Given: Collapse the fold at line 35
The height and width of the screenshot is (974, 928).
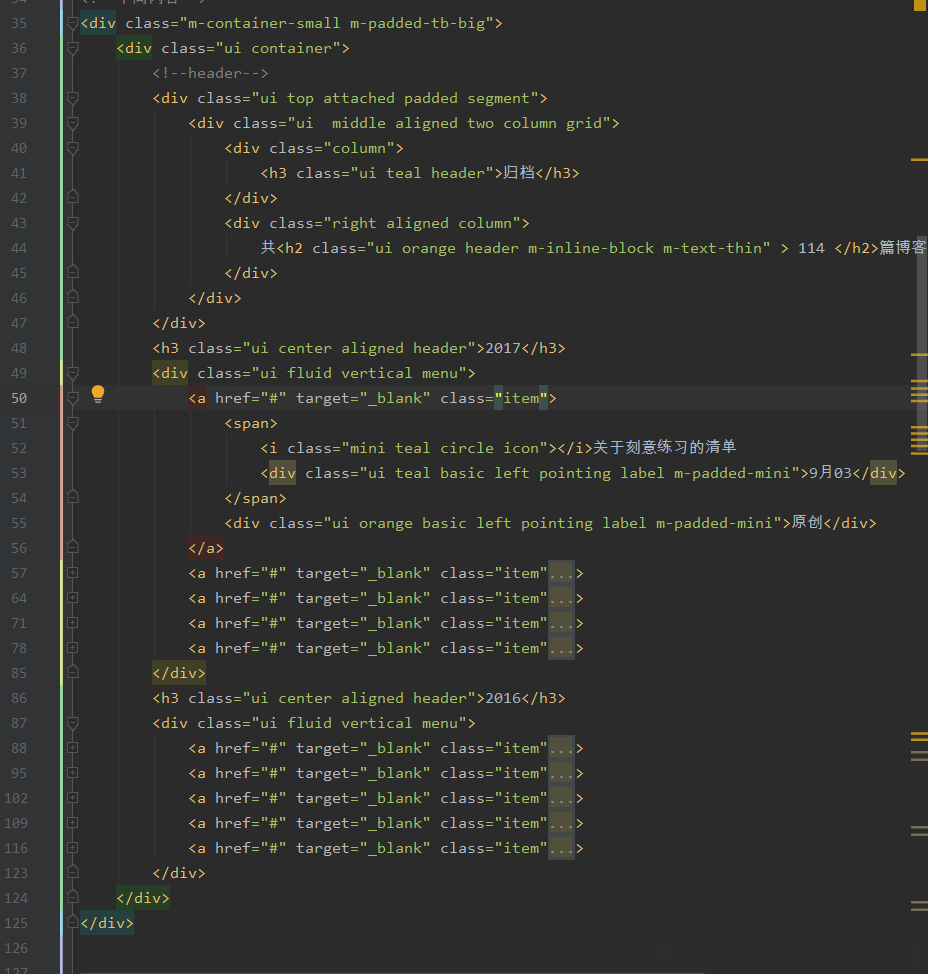Looking at the screenshot, I should pyautogui.click(x=73, y=24).
